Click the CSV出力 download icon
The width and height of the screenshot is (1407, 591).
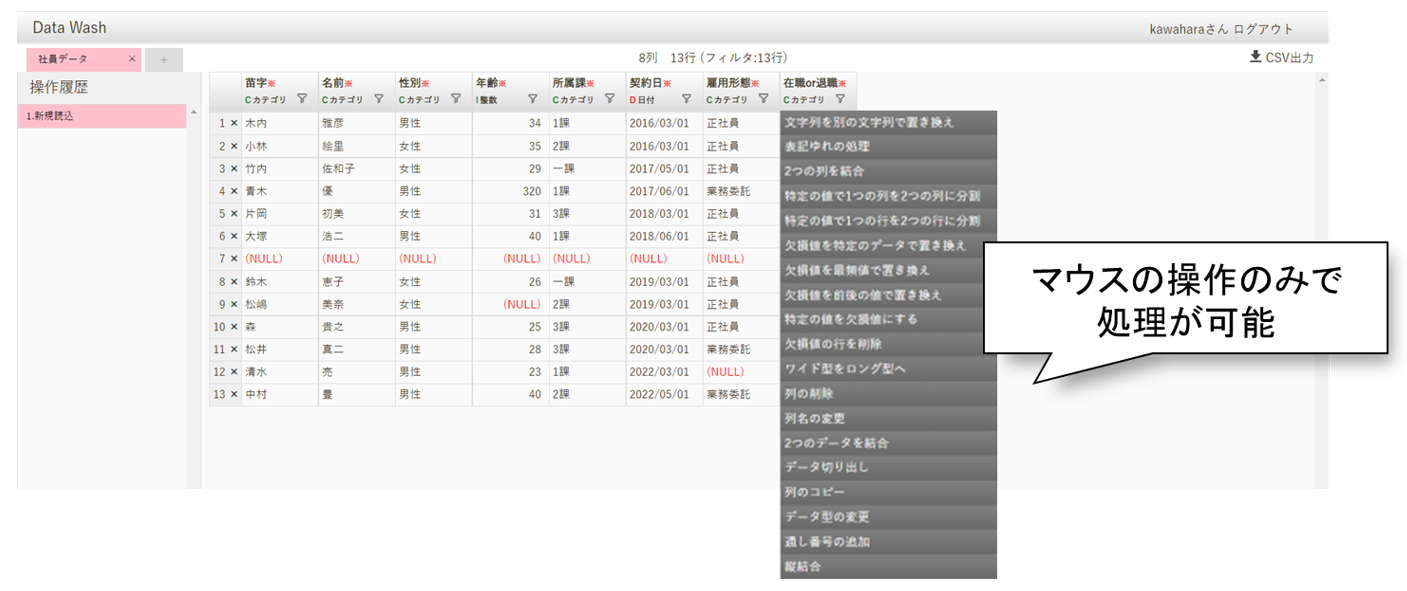[1255, 58]
